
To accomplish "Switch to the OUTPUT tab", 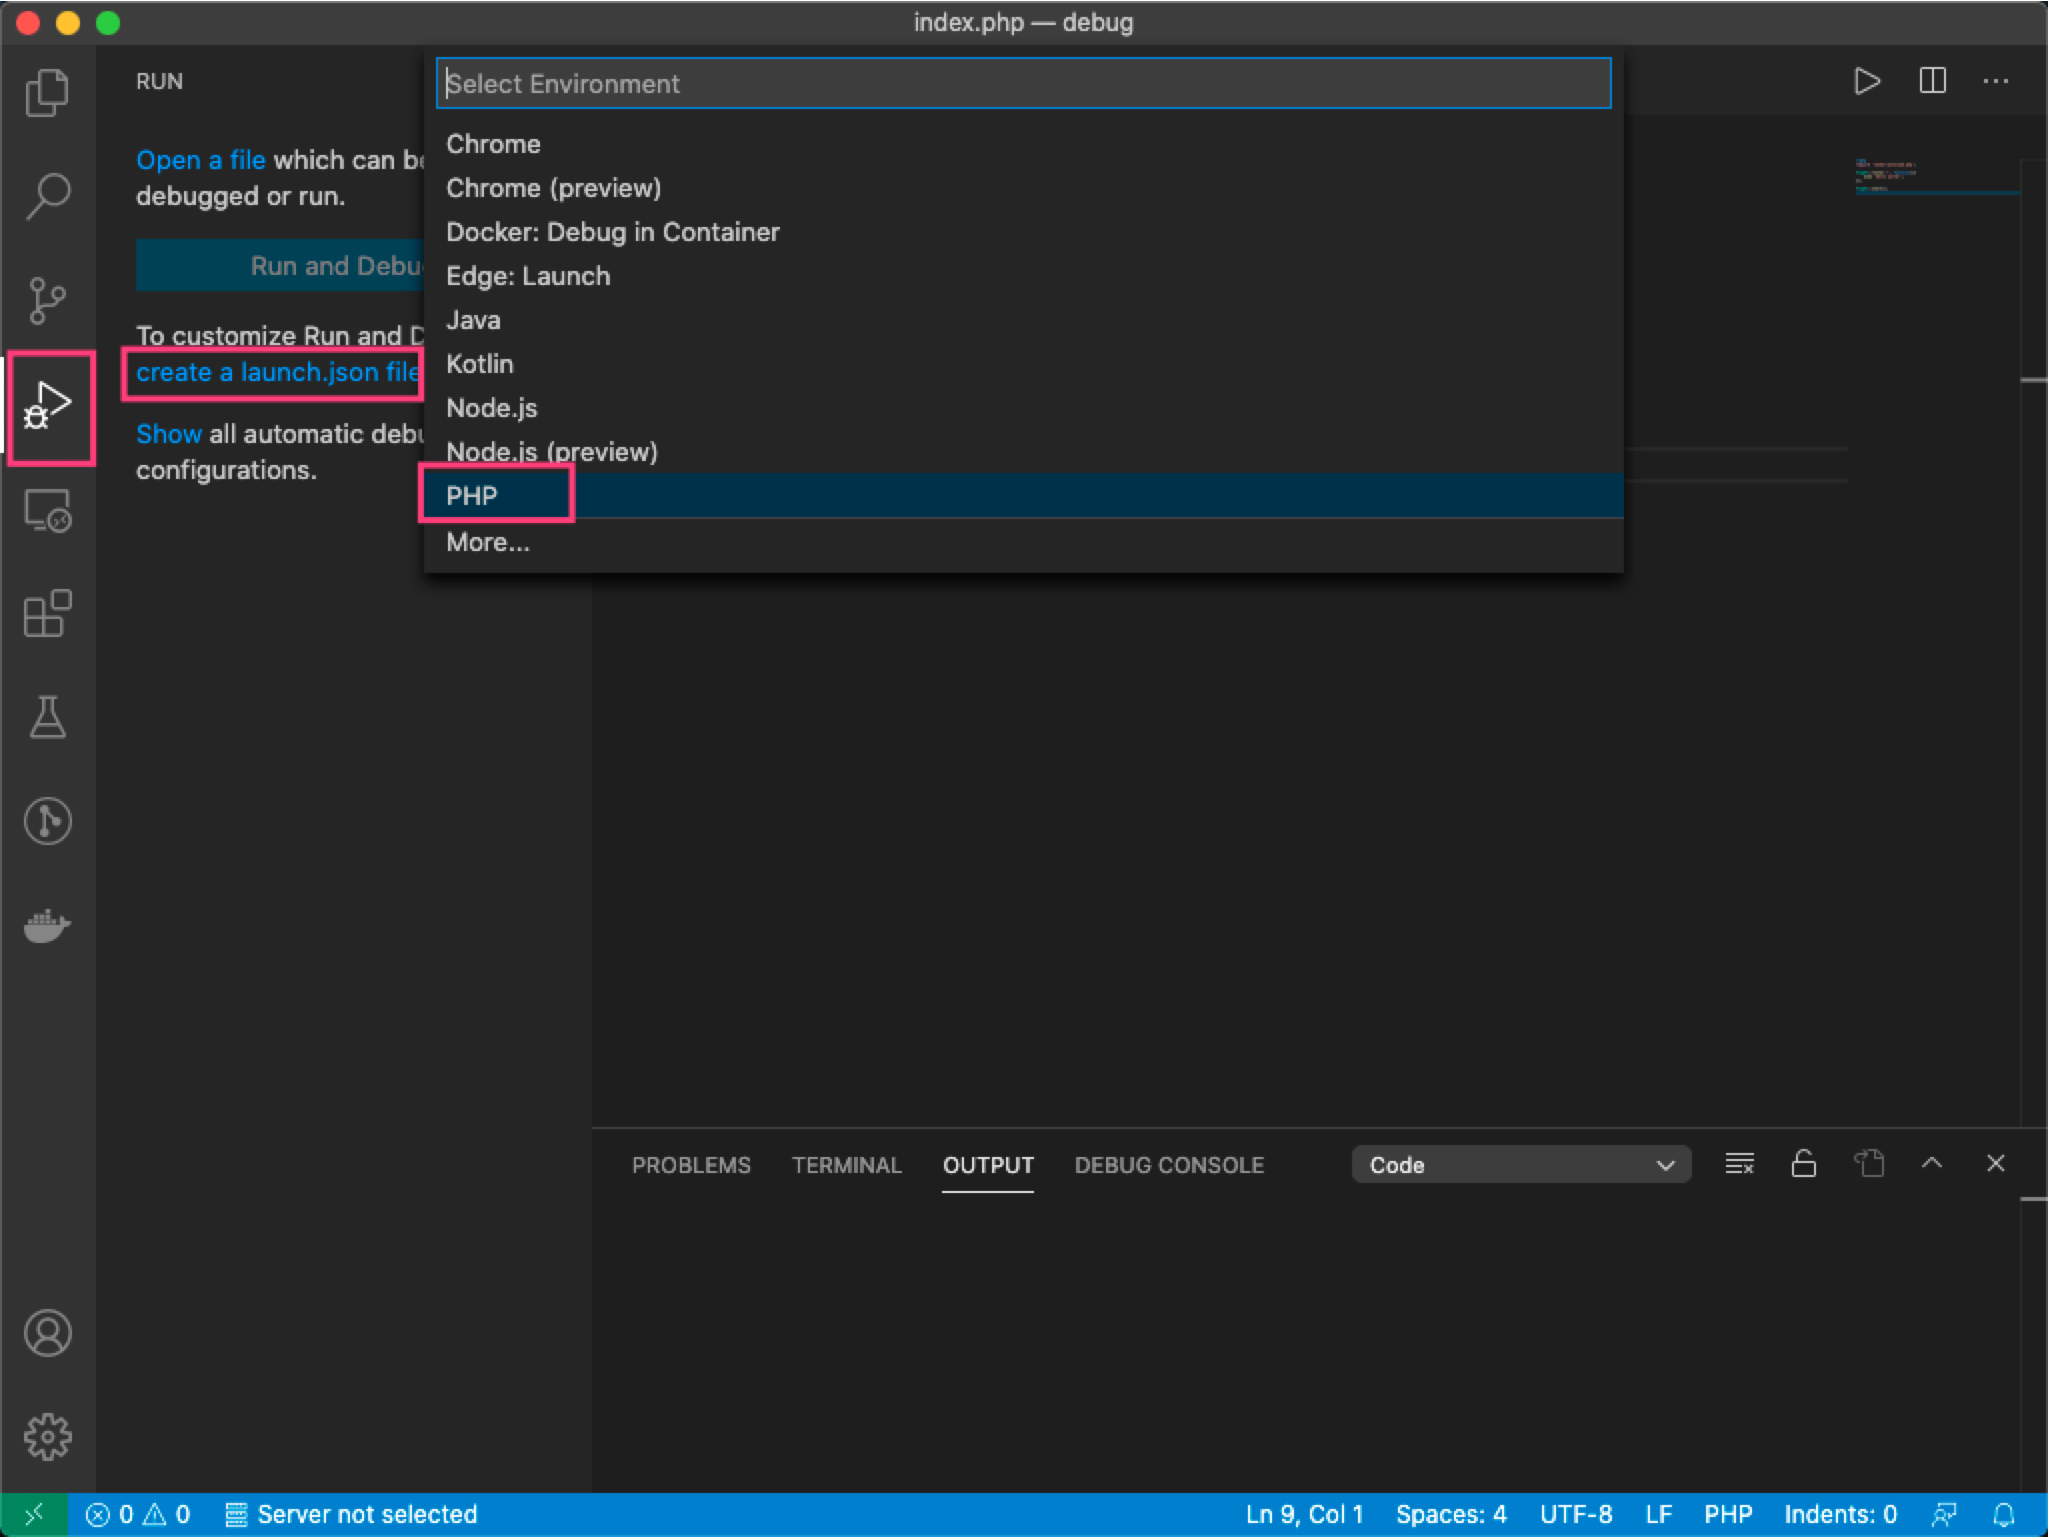I will click(988, 1165).
